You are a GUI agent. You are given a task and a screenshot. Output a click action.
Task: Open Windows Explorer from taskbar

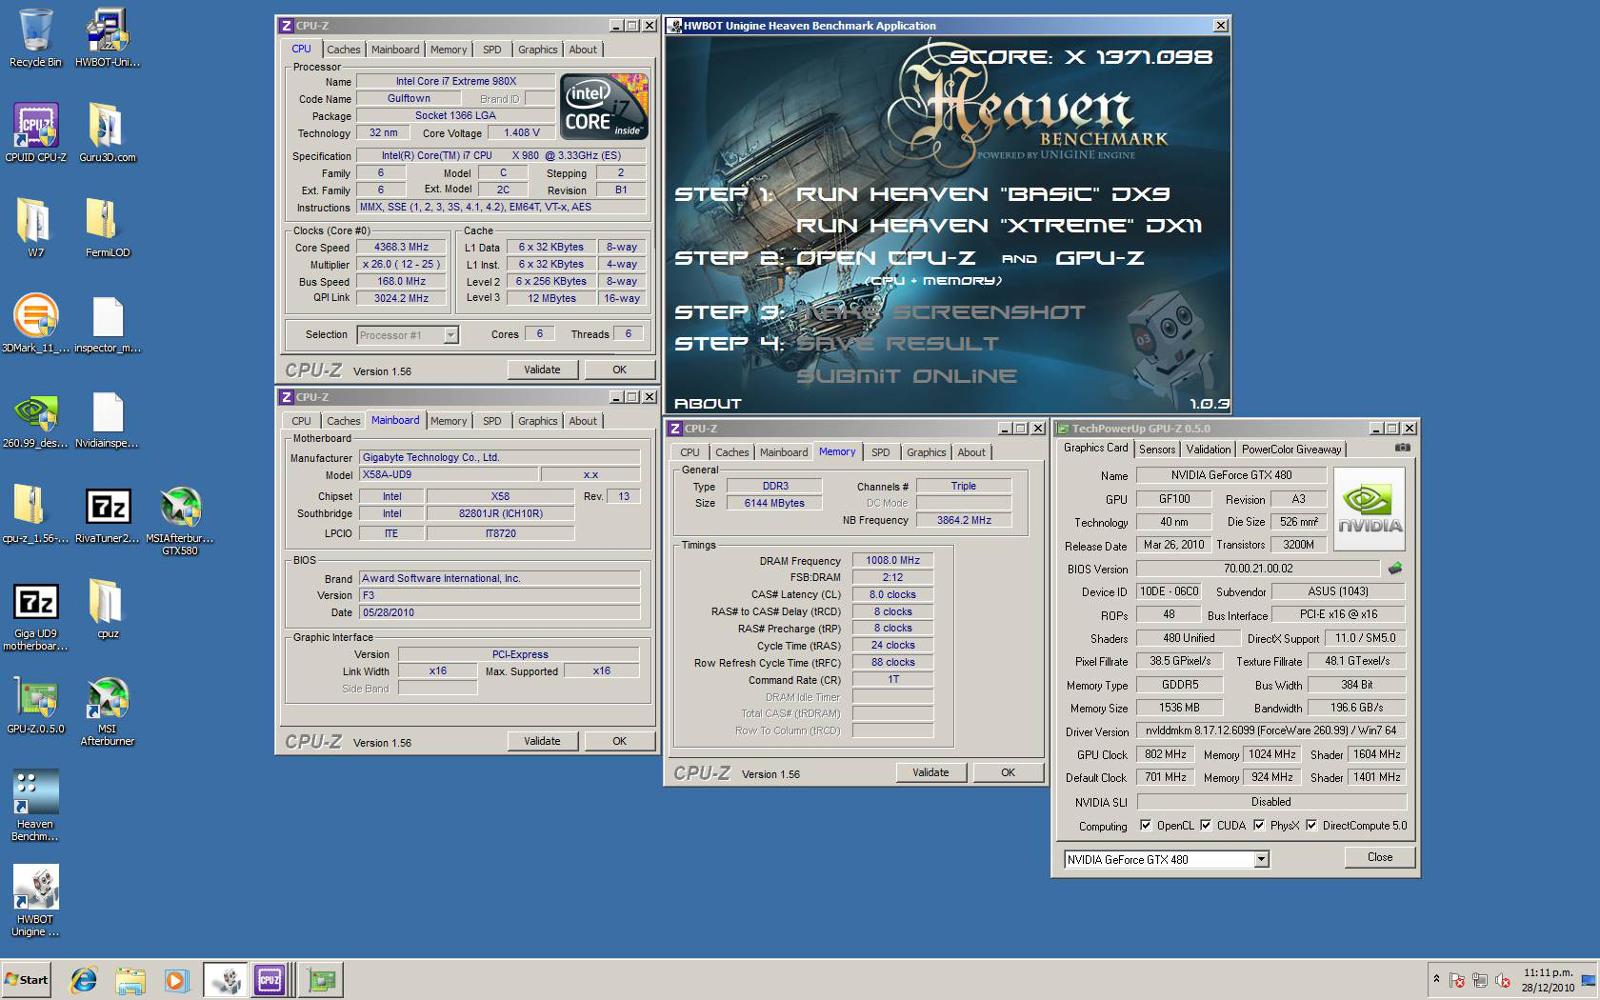pyautogui.click(x=130, y=980)
